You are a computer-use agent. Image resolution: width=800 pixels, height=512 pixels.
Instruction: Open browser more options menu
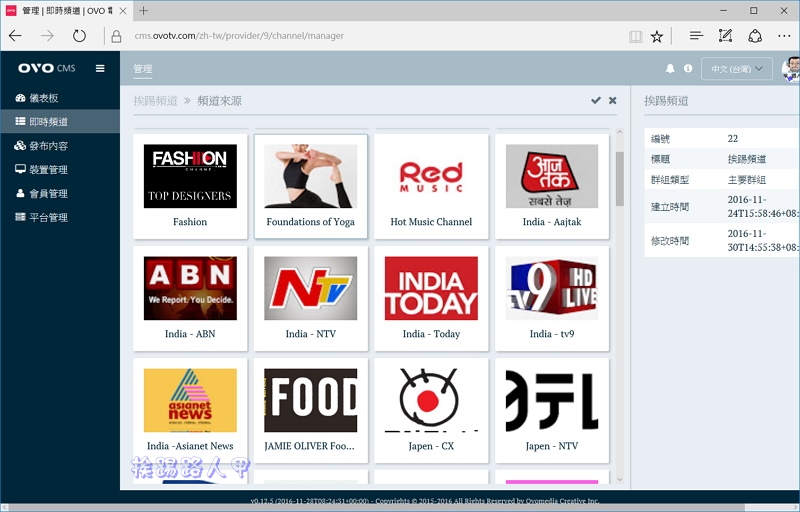tap(784, 36)
